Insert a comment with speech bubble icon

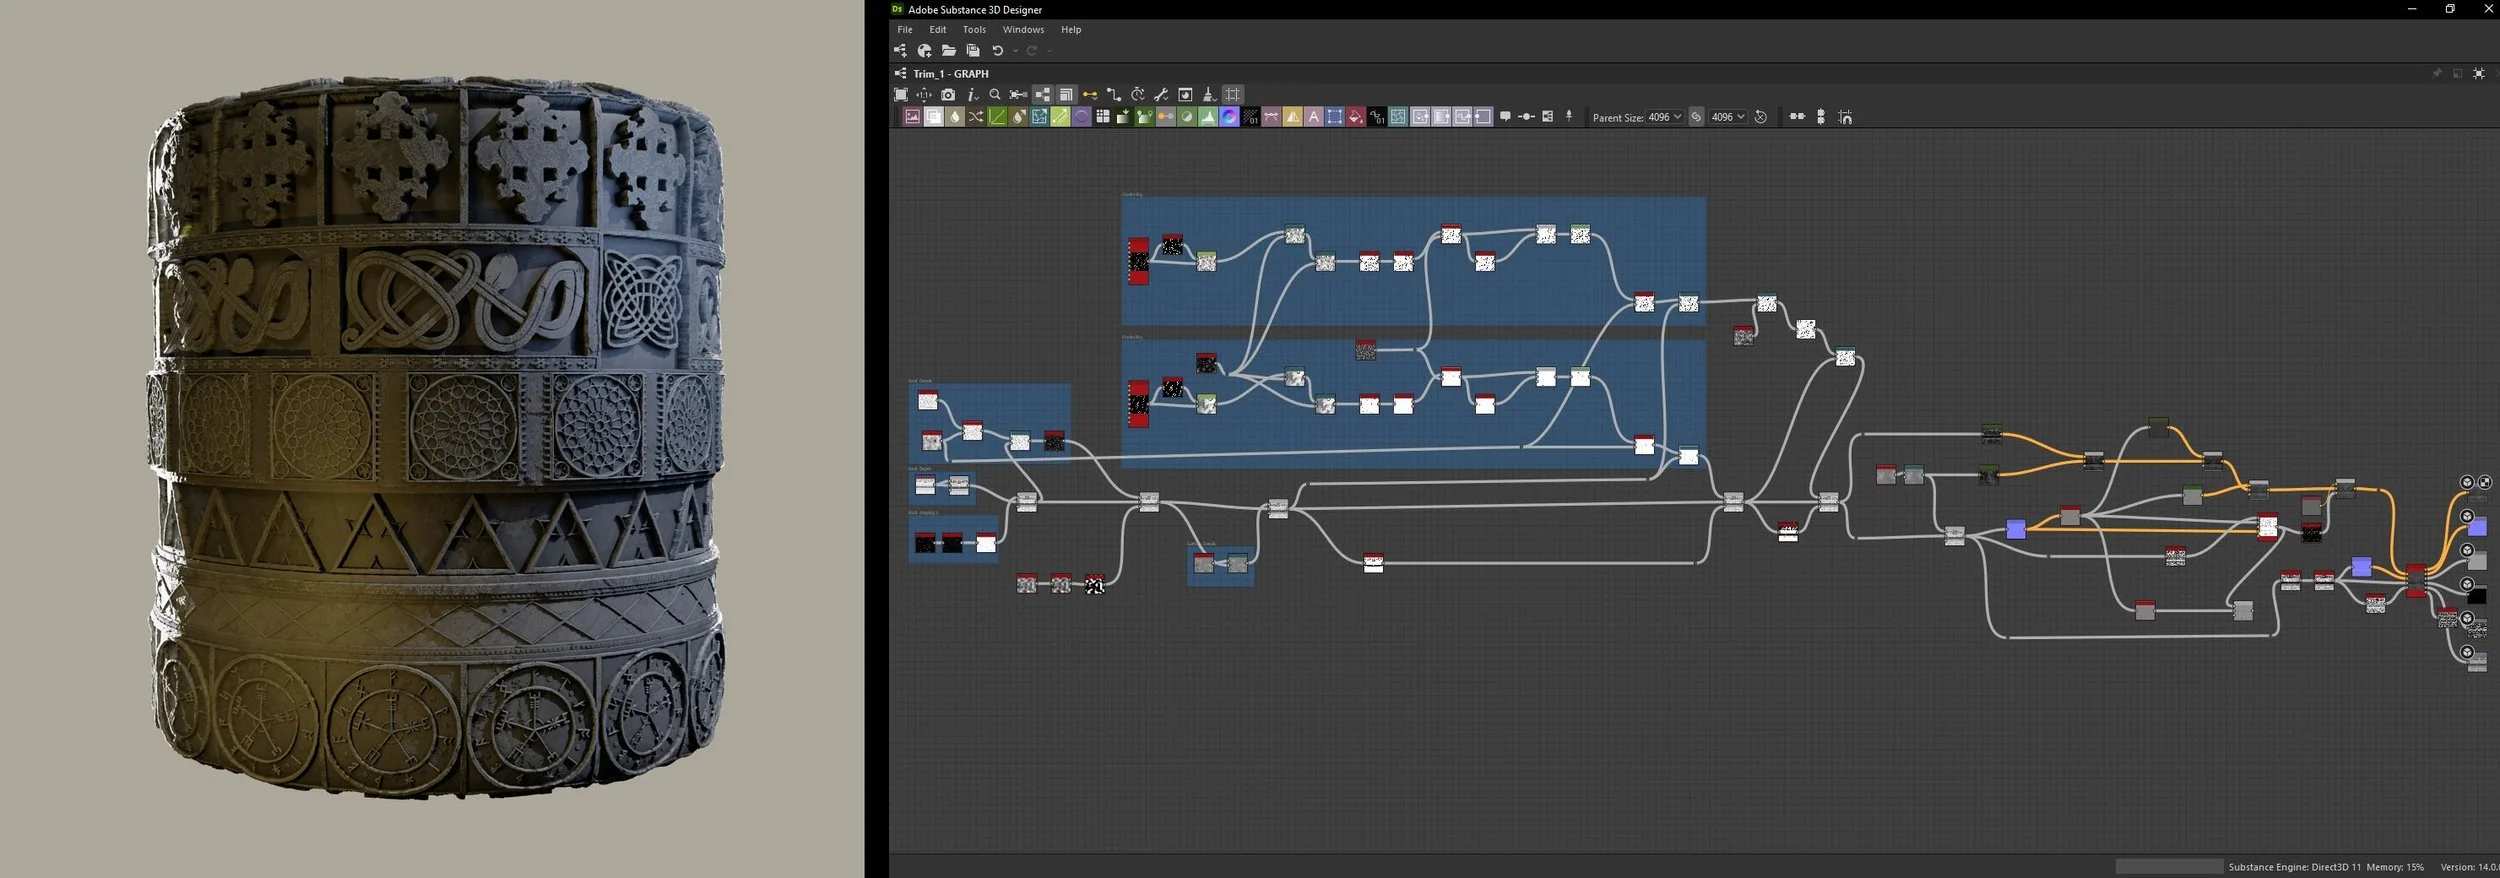[x=1505, y=117]
